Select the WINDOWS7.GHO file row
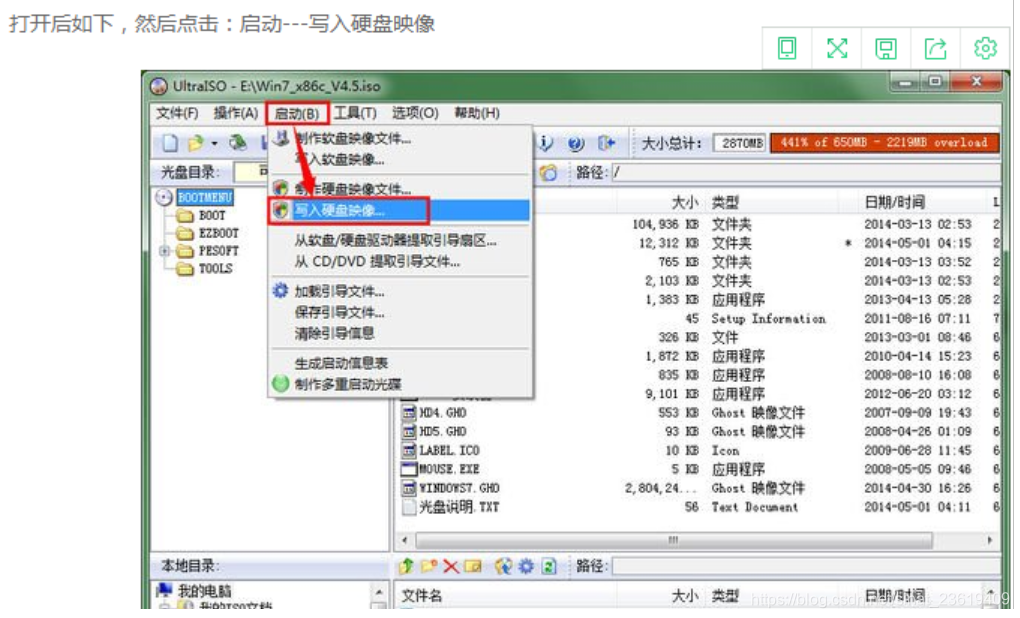 tap(699, 488)
